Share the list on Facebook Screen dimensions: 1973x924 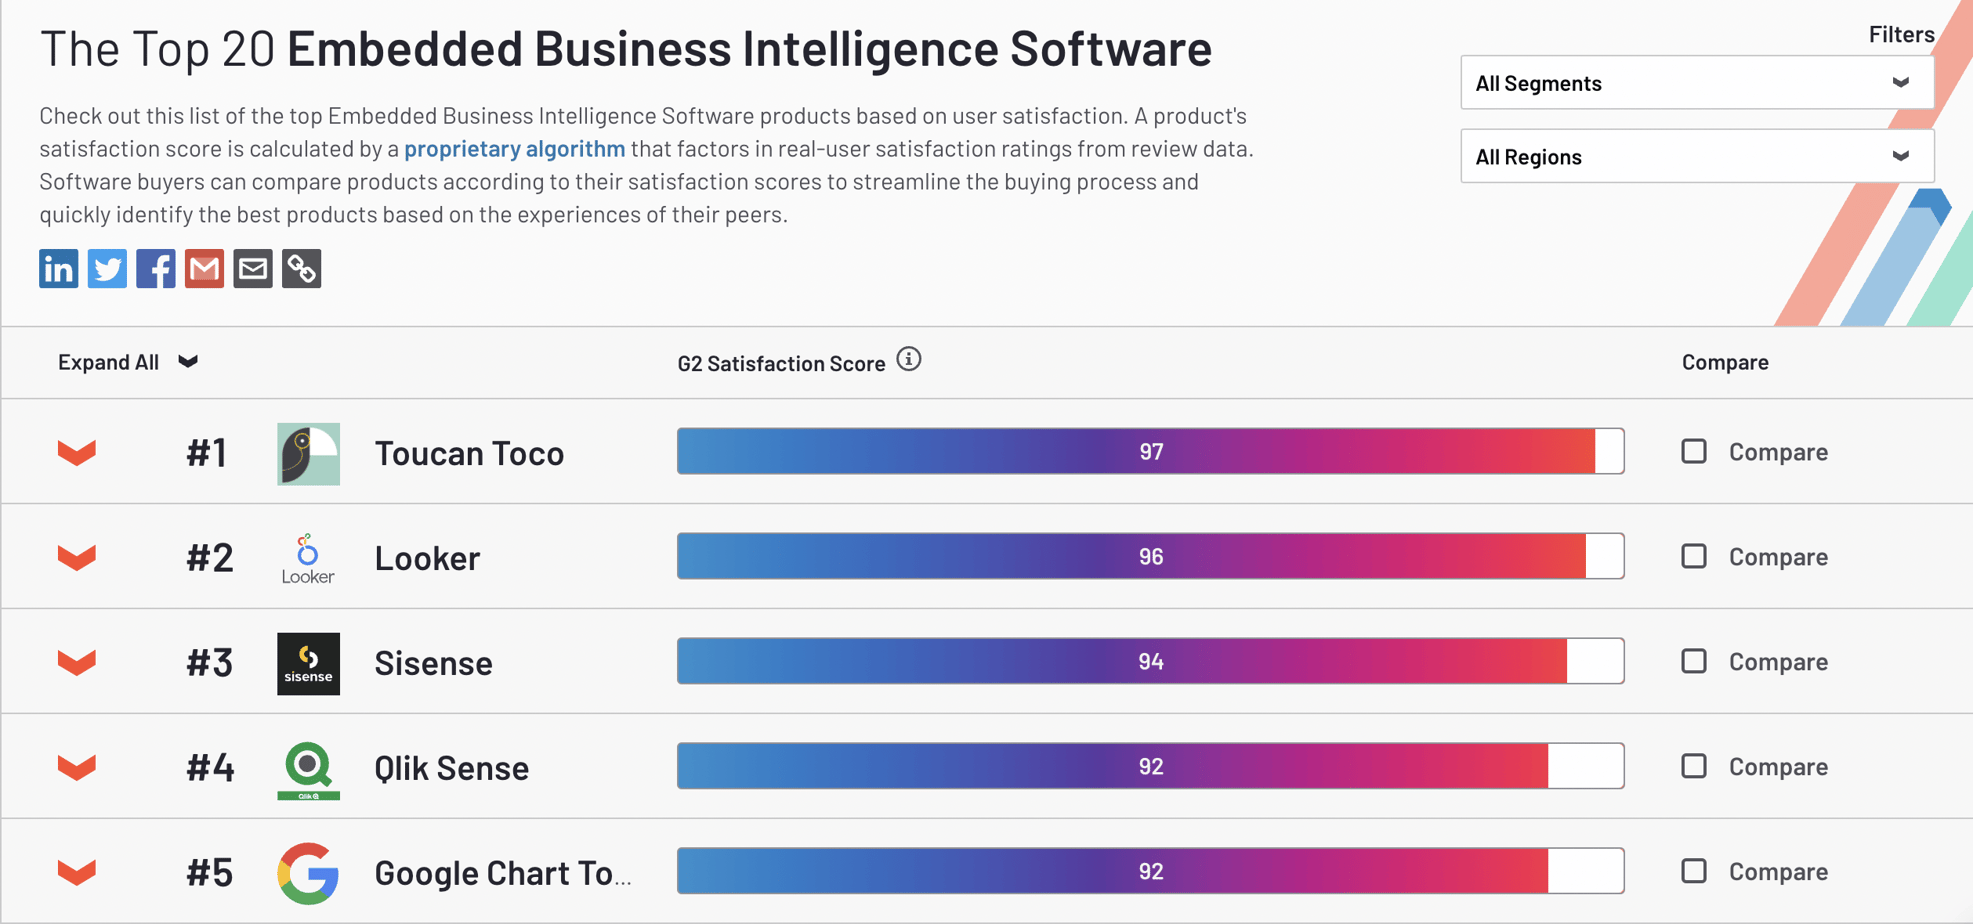[155, 268]
